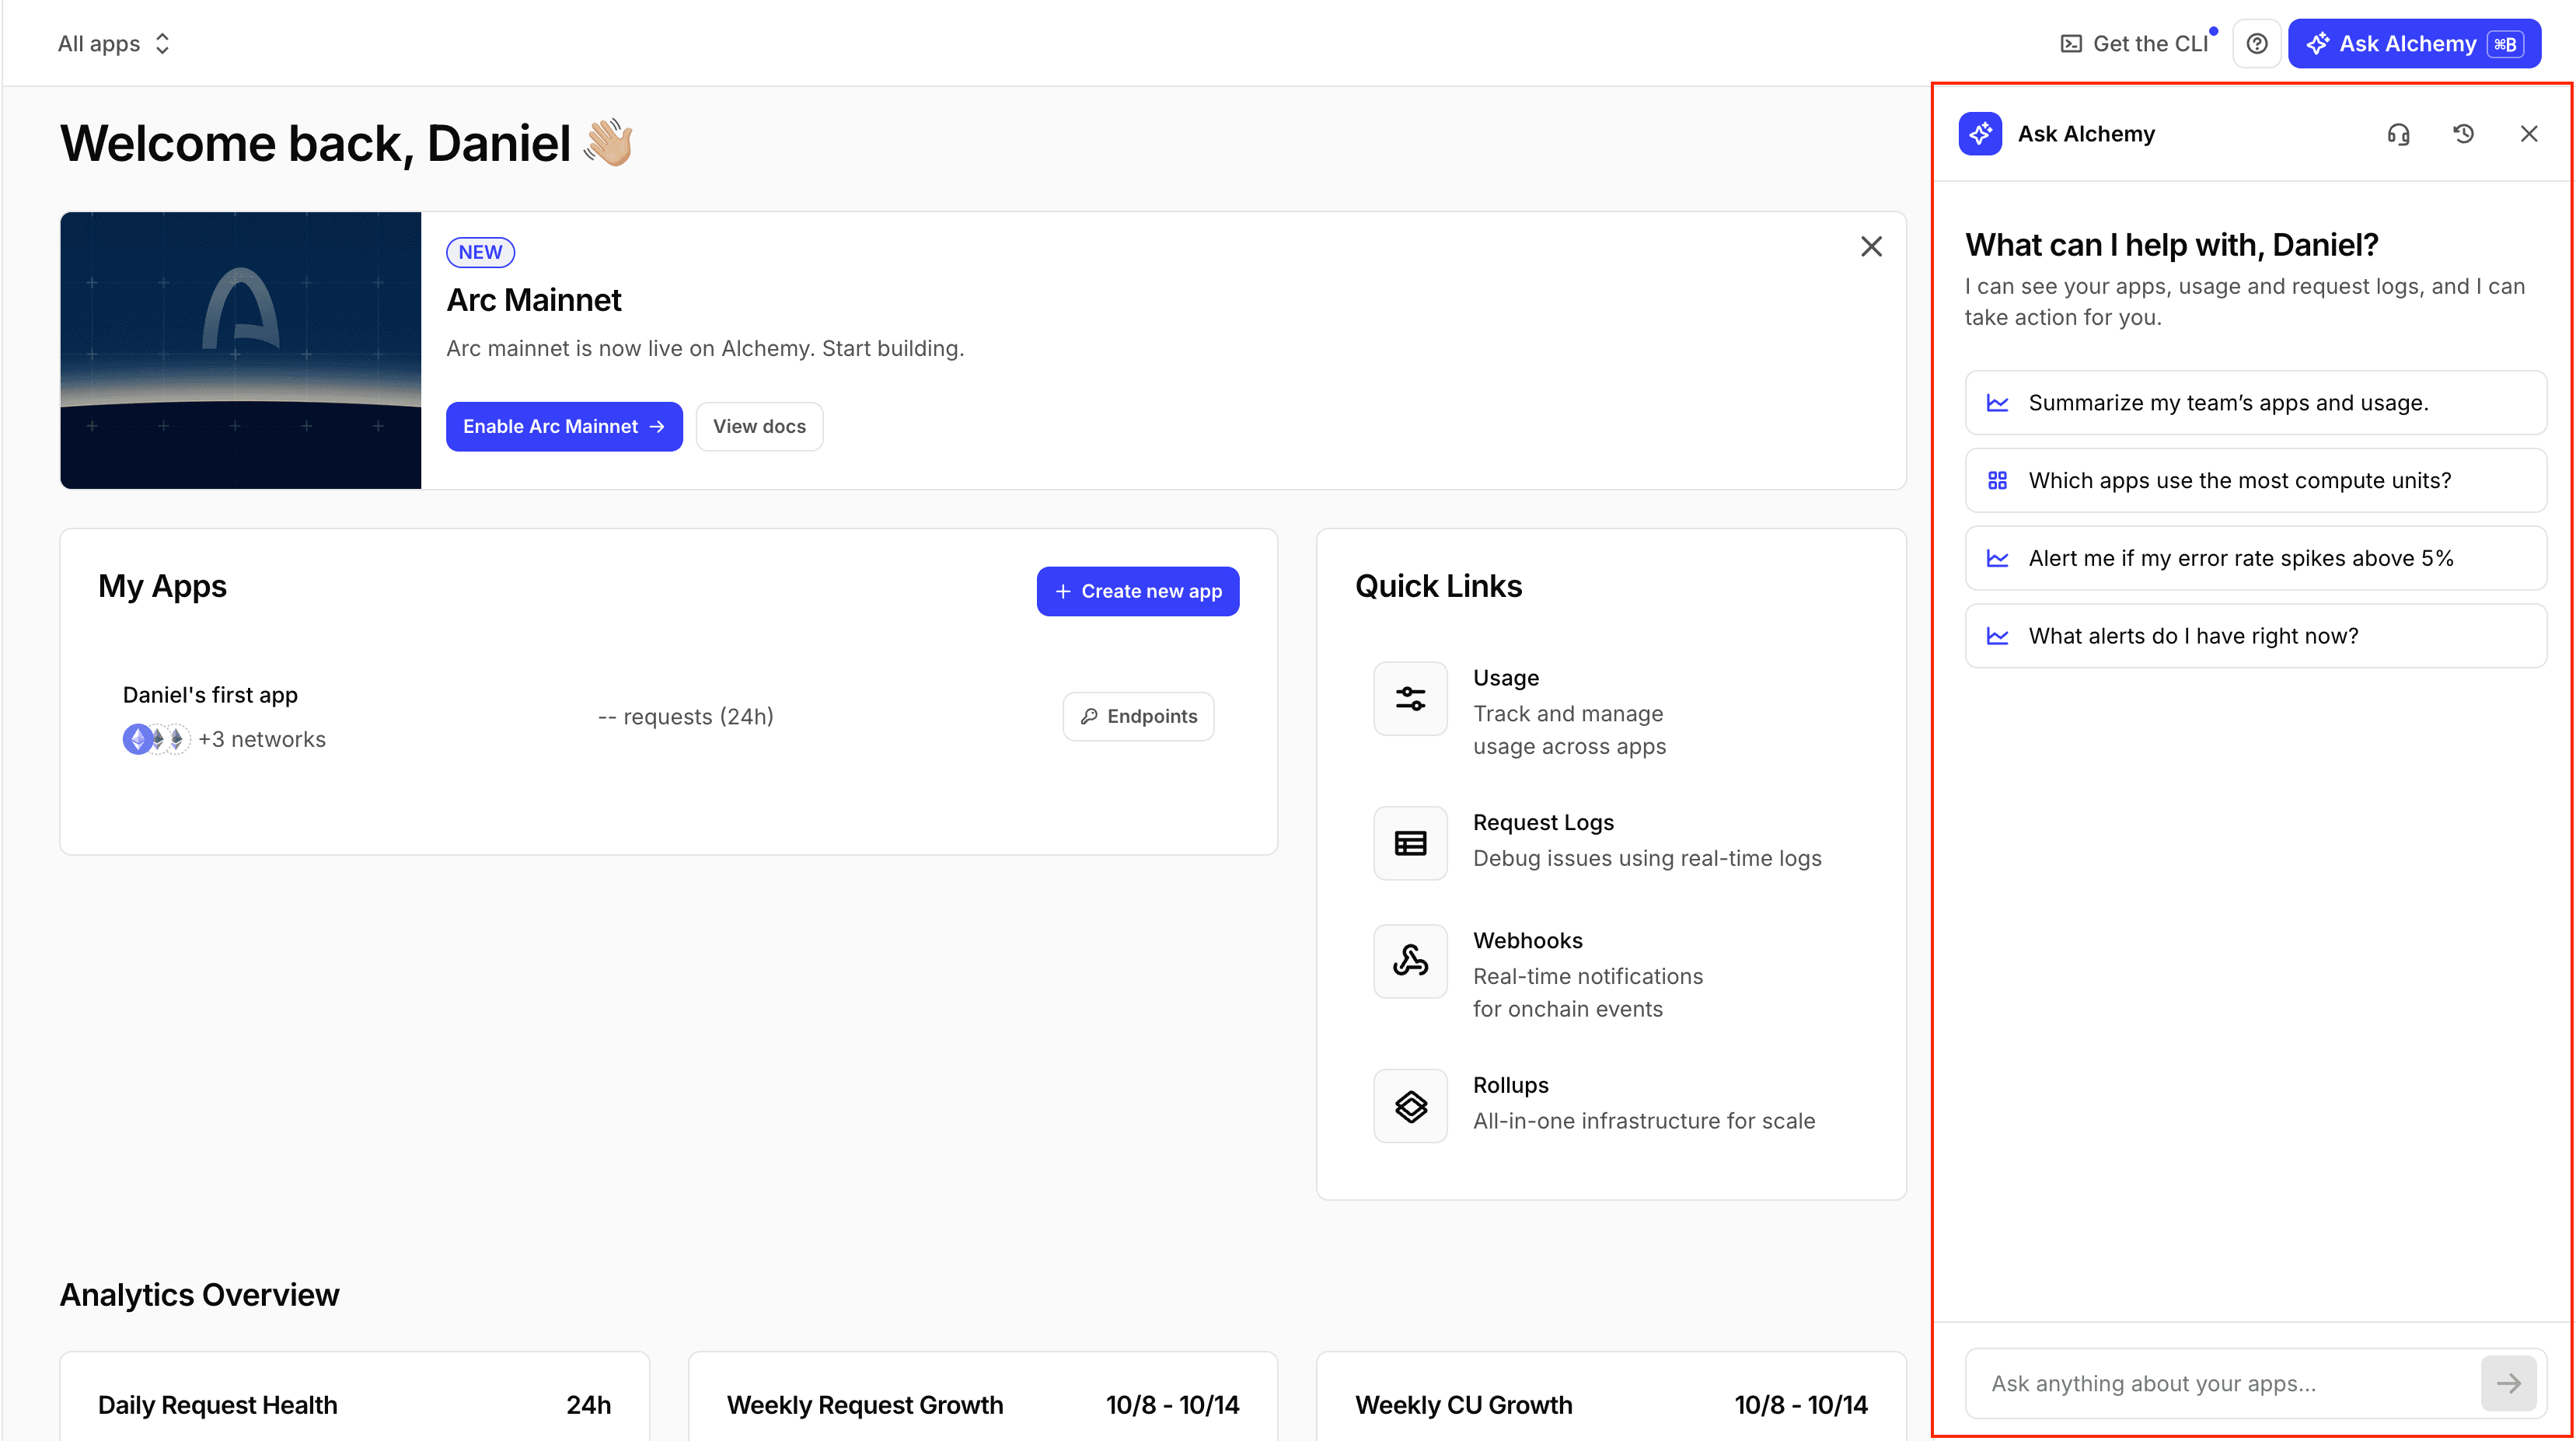Click the '-- requests (24h)' text
The image size is (2576, 1441).
685,717
